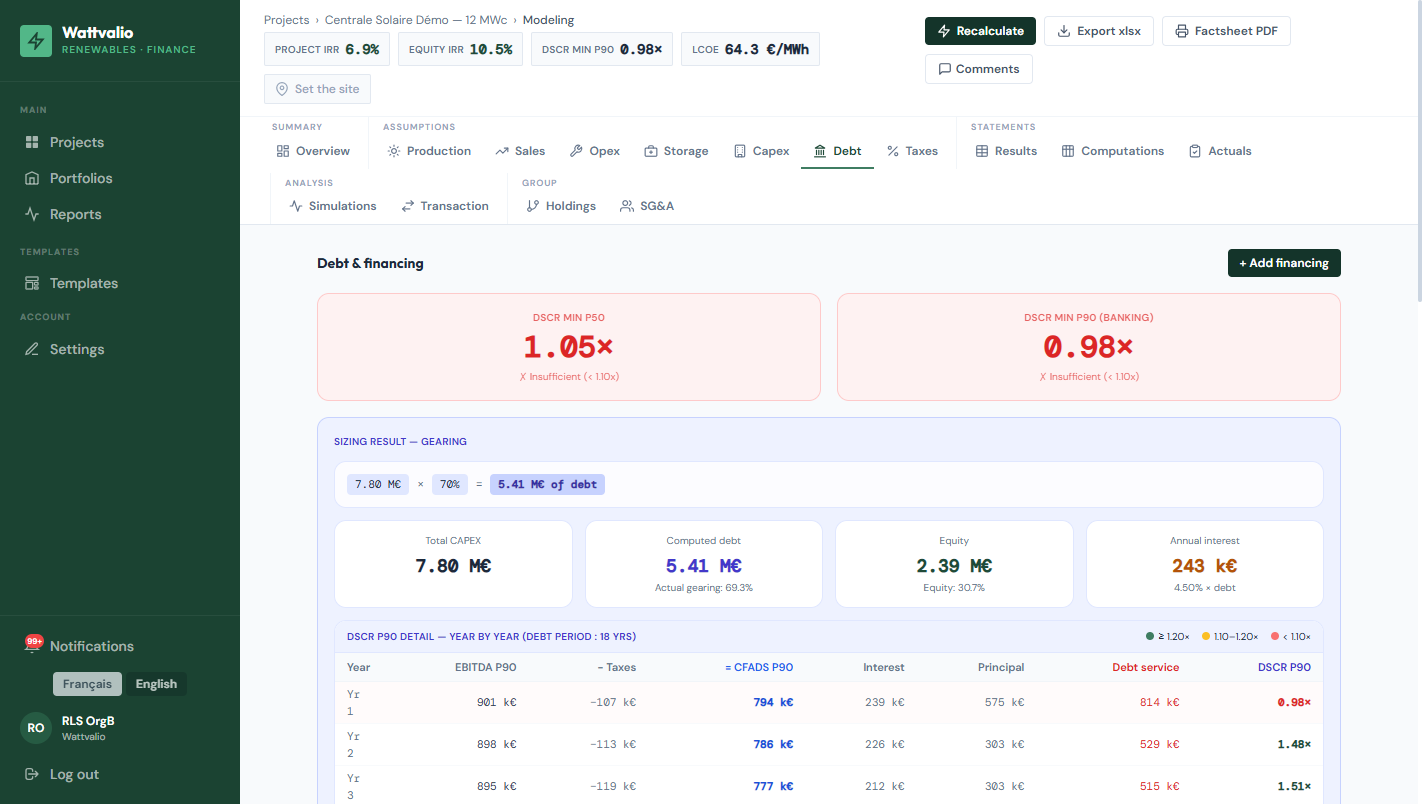Switch to the Sales tab

coord(520,151)
